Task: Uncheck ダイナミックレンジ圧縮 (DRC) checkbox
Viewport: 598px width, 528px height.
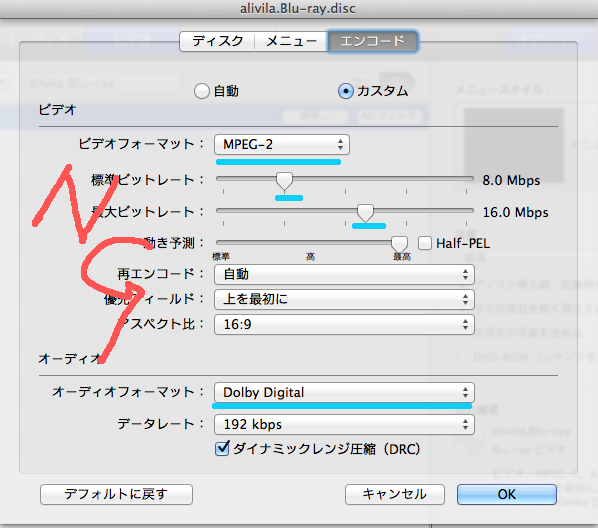Action: point(222,448)
